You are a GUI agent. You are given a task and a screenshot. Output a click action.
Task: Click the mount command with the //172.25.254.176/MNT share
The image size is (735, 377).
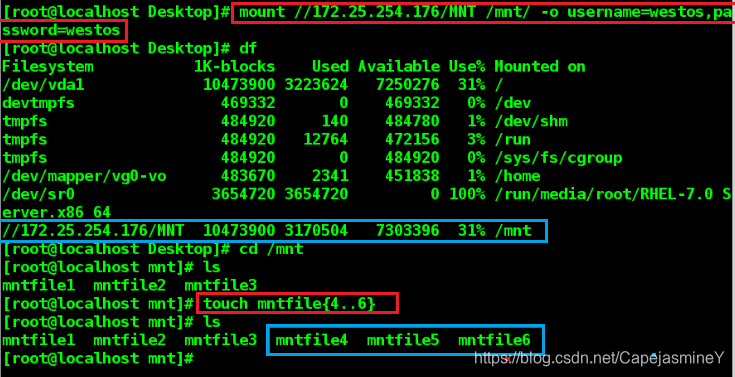(487, 13)
